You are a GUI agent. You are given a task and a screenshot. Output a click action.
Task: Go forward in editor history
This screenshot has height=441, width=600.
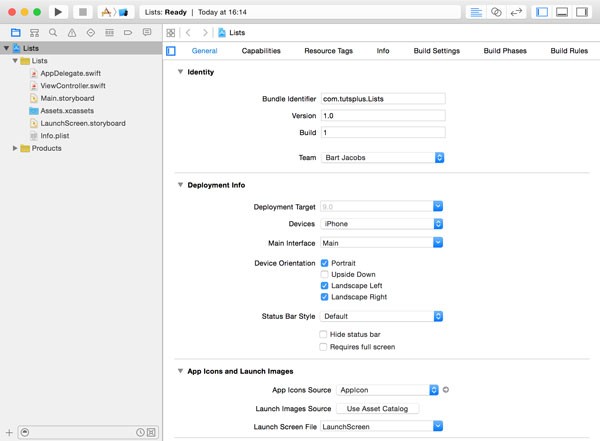205,33
